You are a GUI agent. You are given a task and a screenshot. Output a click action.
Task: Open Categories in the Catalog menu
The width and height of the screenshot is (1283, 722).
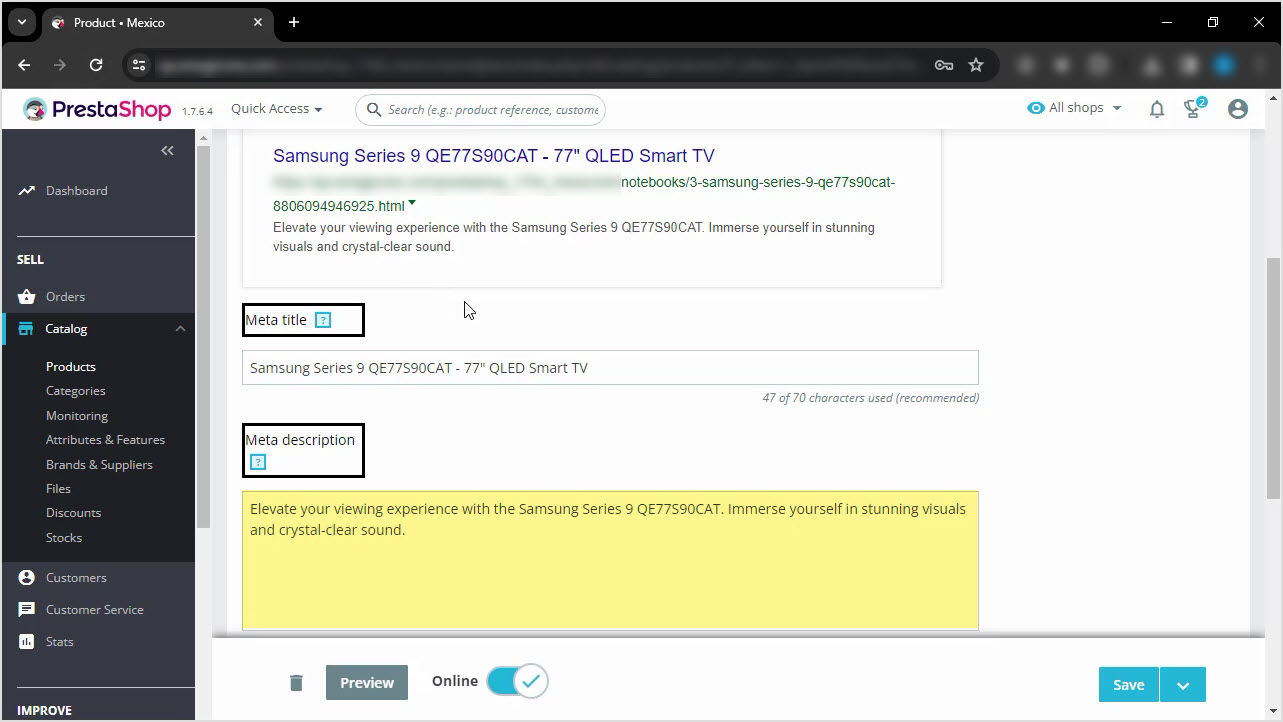pyautogui.click(x=75, y=391)
